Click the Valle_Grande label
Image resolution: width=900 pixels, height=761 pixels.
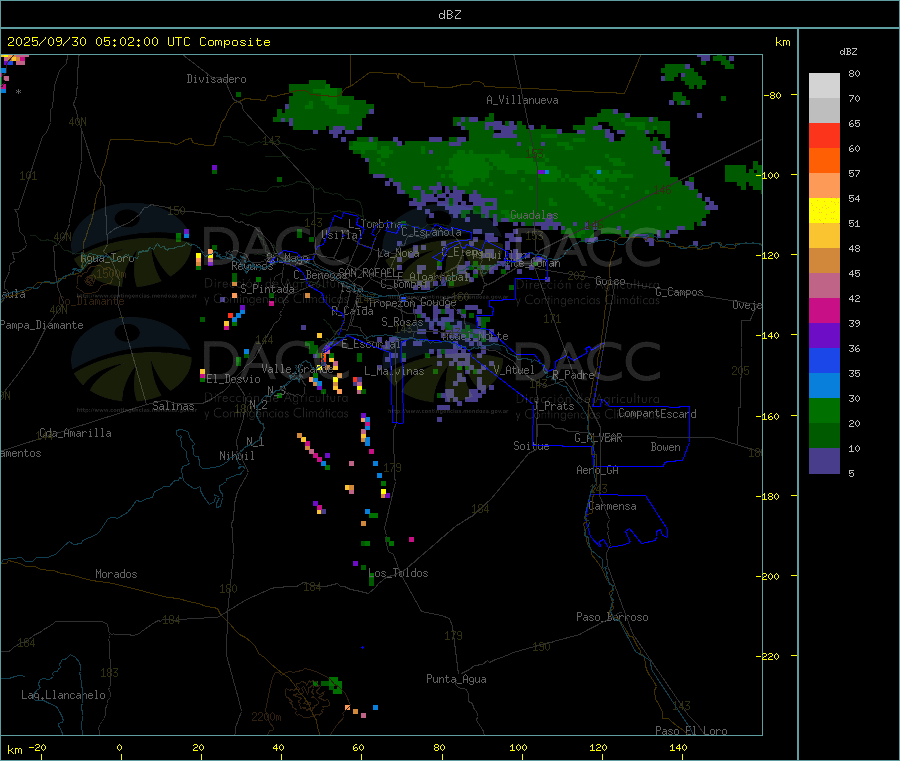click(x=297, y=369)
